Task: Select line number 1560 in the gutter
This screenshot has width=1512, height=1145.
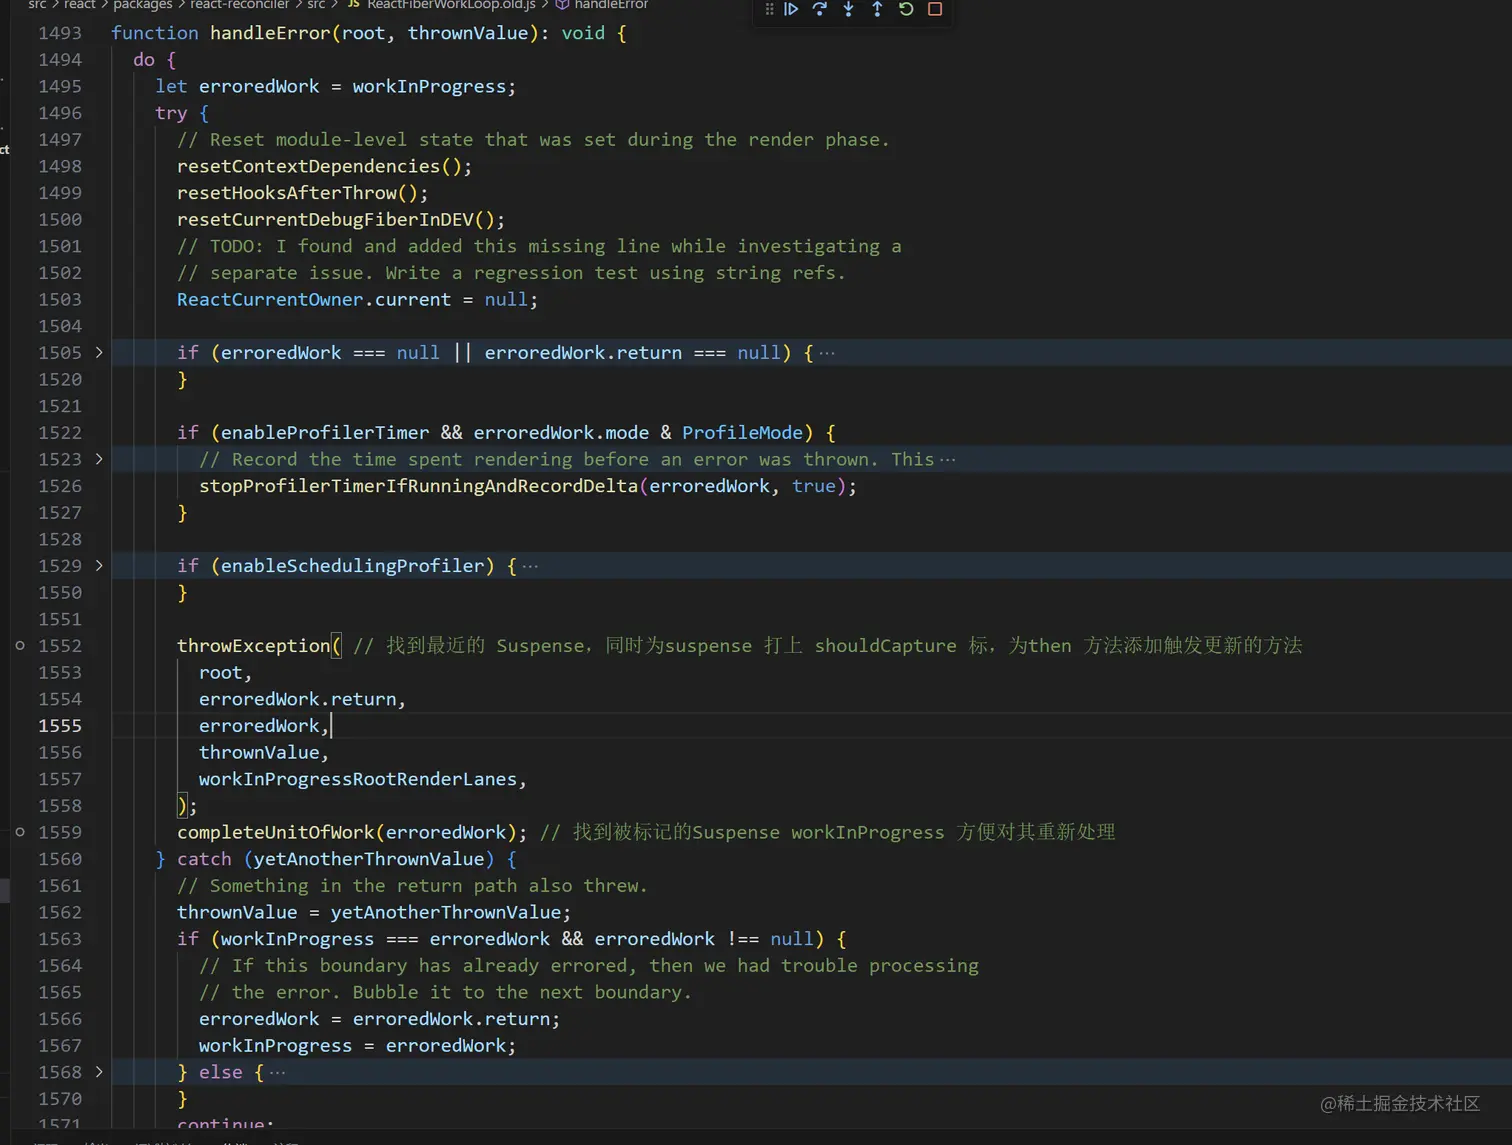Action: click(60, 859)
